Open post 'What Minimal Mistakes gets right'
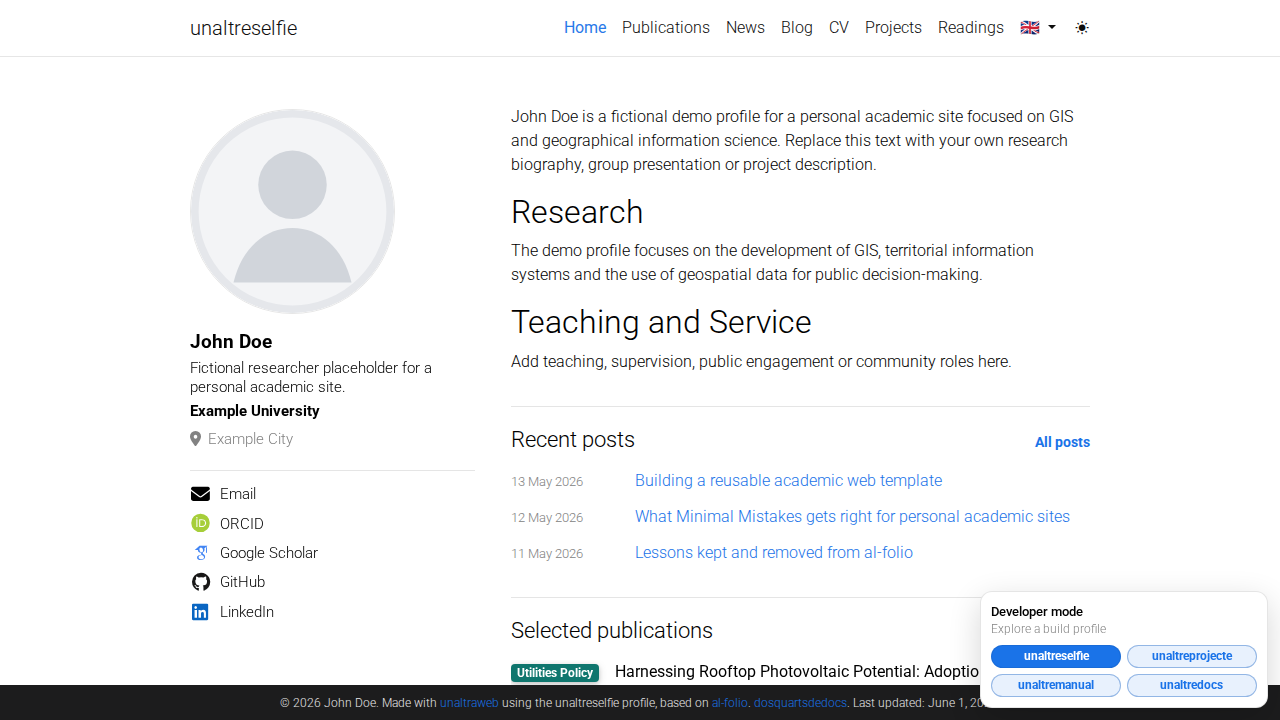The image size is (1280, 720). coord(852,517)
